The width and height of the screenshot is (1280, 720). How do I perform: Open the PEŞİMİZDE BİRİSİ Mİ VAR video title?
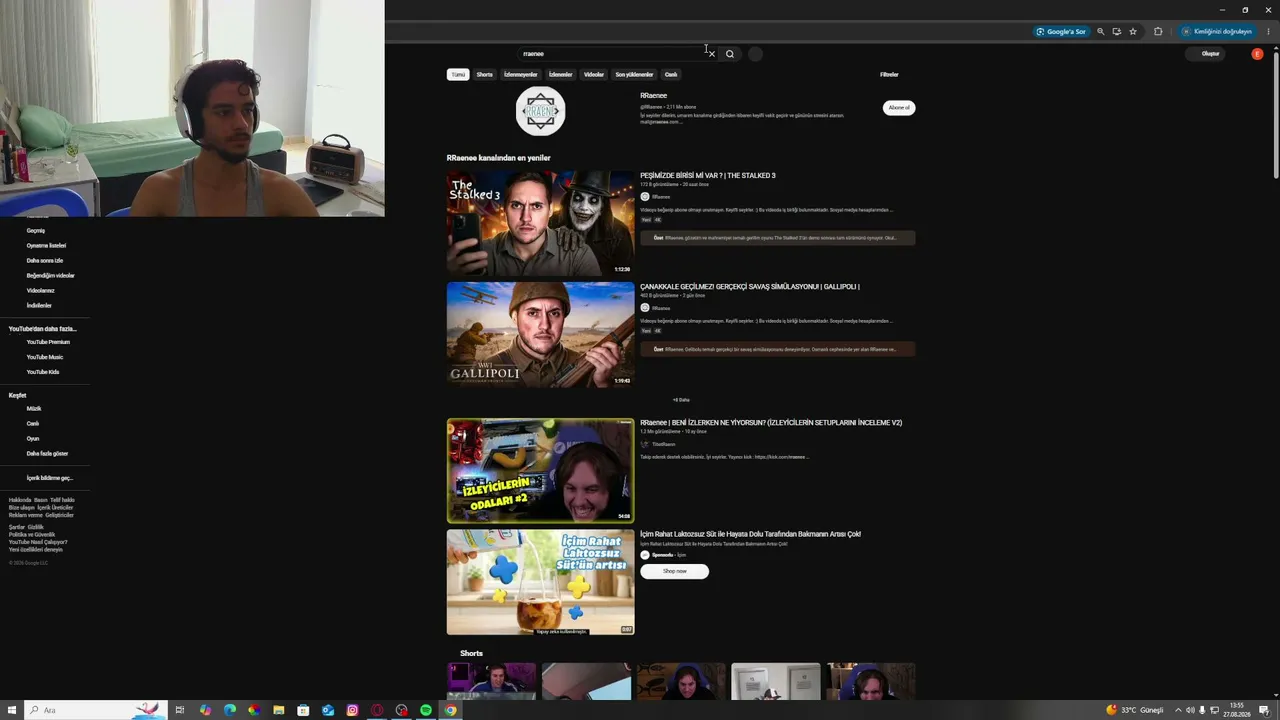pos(708,176)
